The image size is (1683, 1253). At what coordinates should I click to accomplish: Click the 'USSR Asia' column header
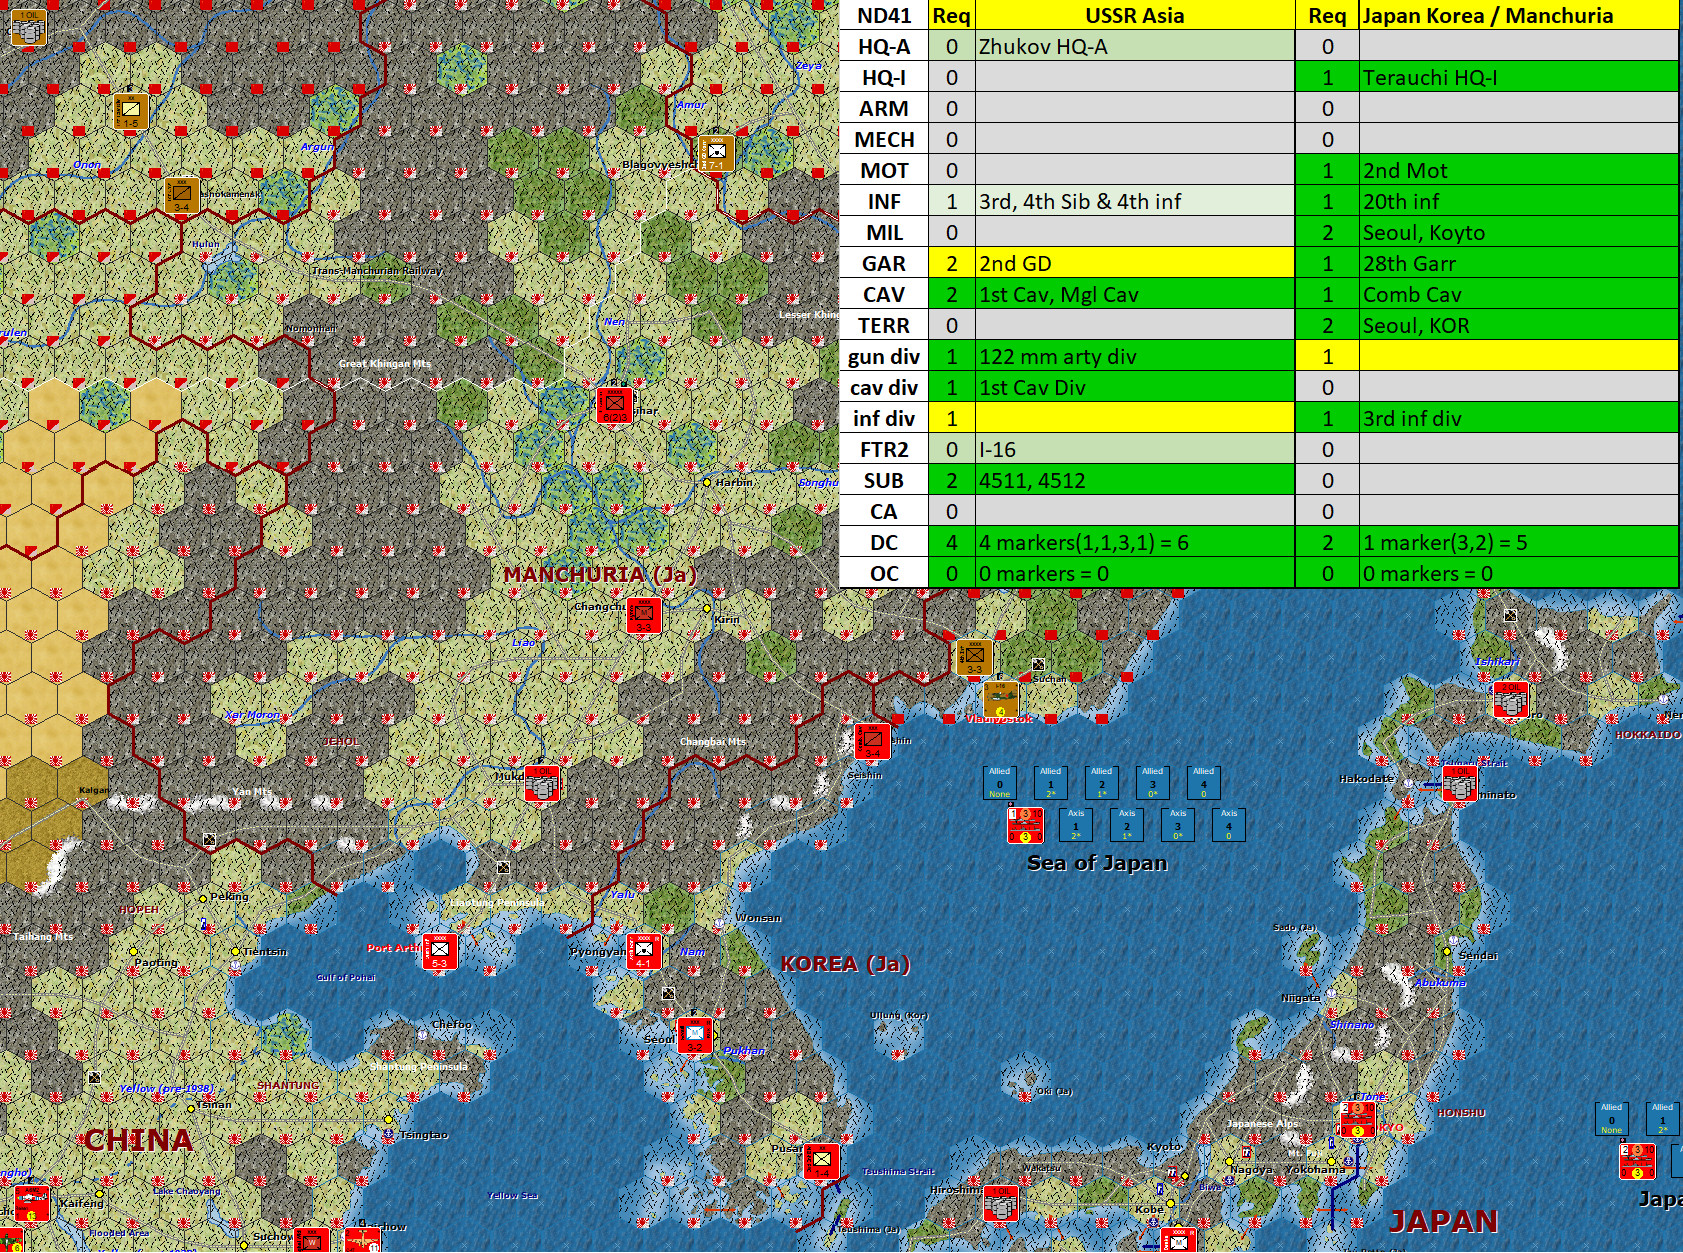click(x=1135, y=15)
